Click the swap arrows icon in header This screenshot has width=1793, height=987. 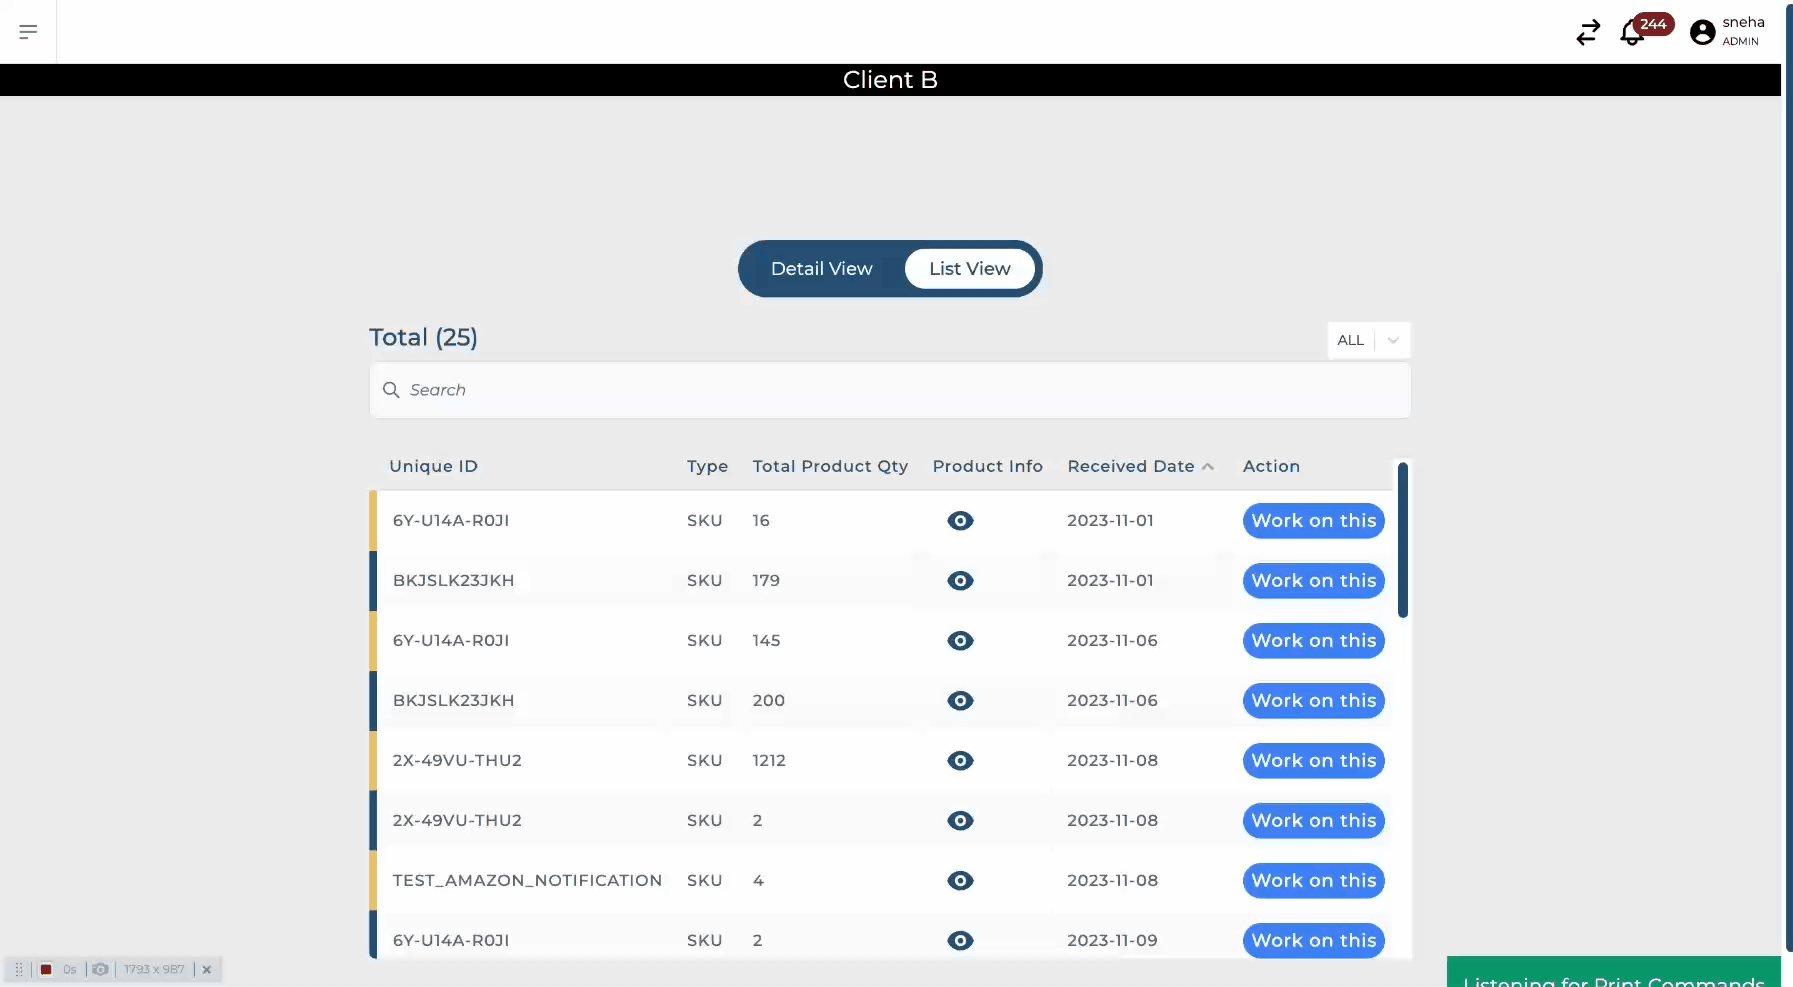click(x=1587, y=33)
